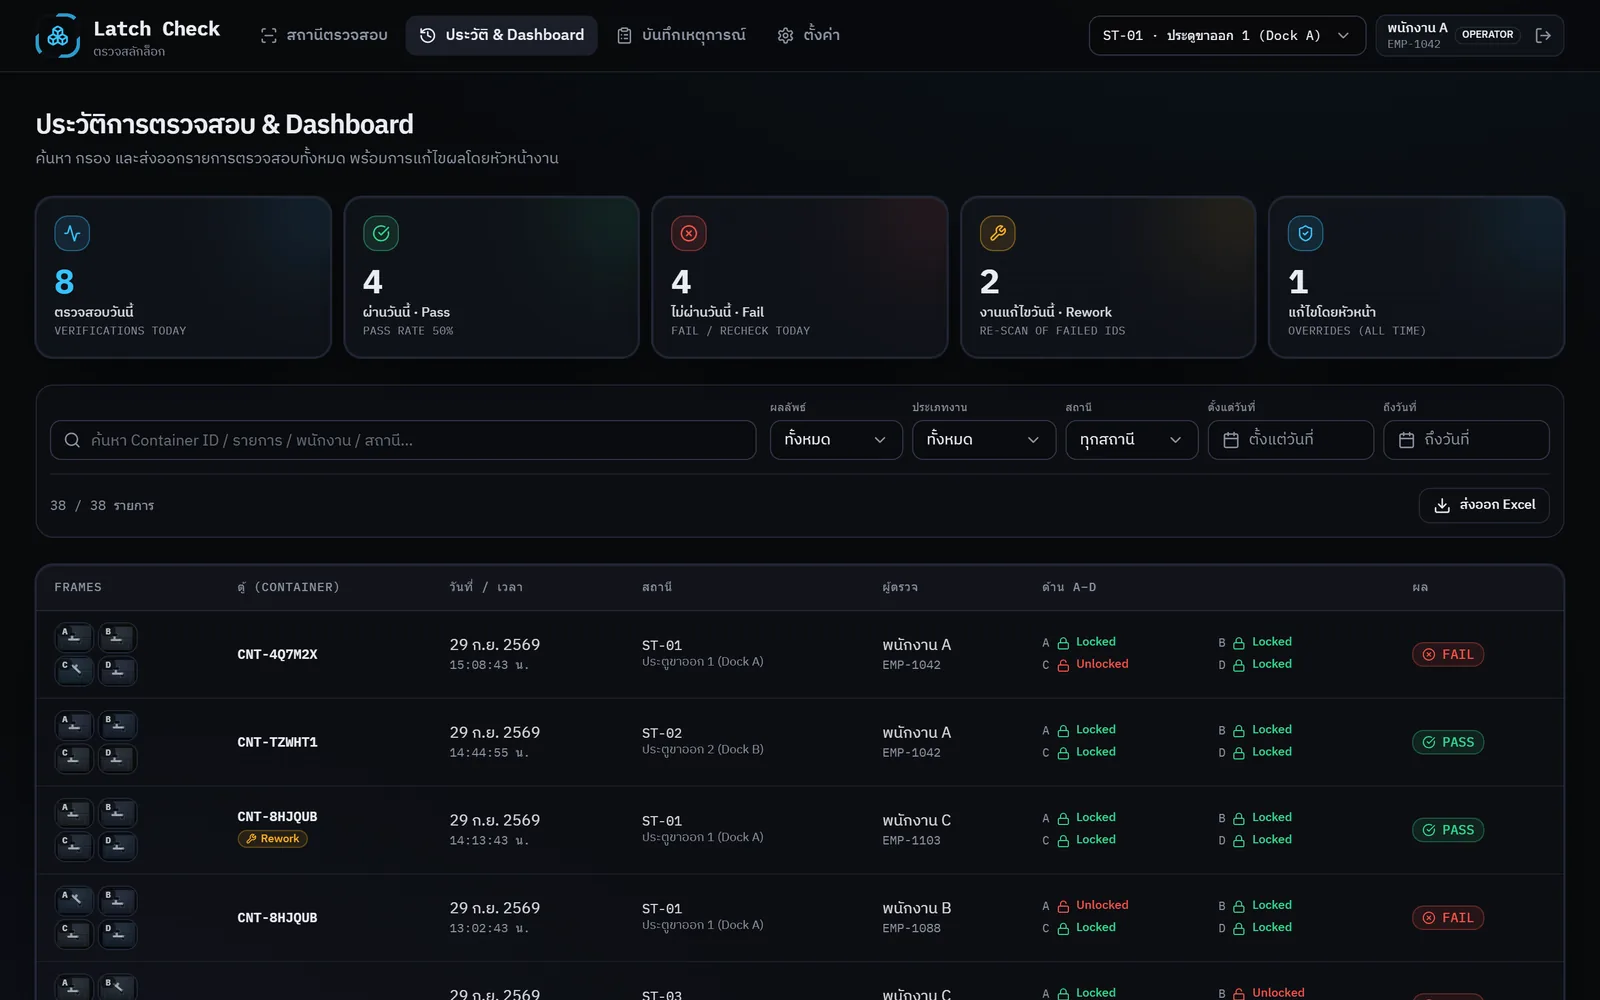This screenshot has height=1000, width=1600.
Task: Click container ID CNT-4Q7M2X
Action: (x=277, y=655)
